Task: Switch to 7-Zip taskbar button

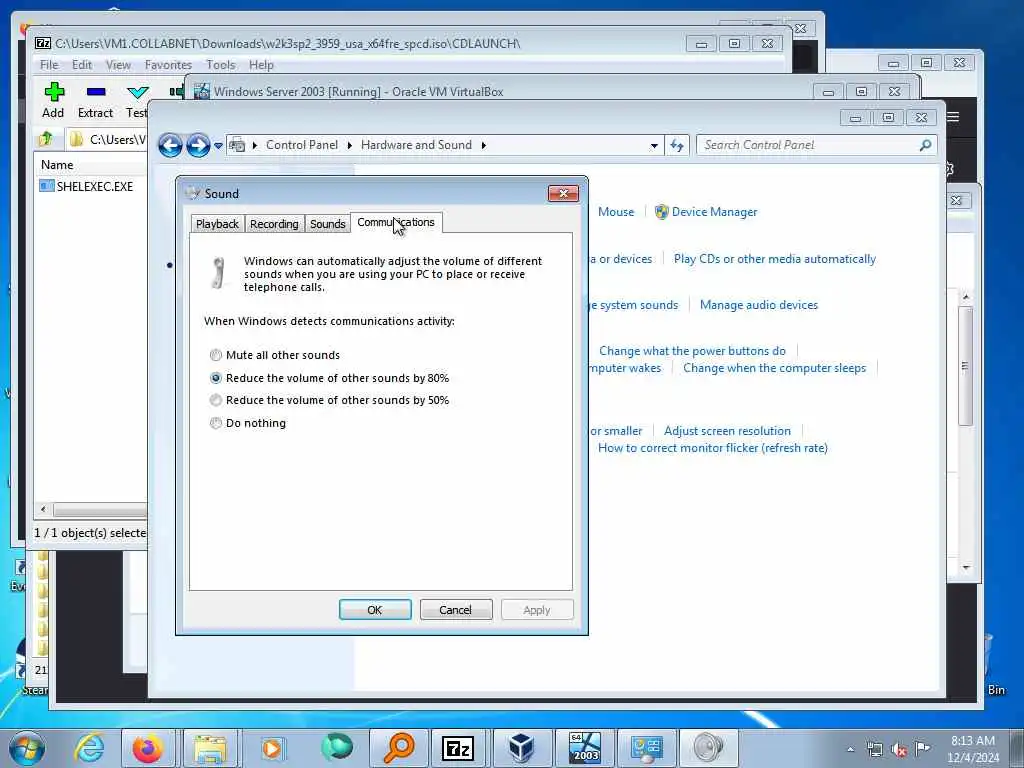Action: coord(458,748)
